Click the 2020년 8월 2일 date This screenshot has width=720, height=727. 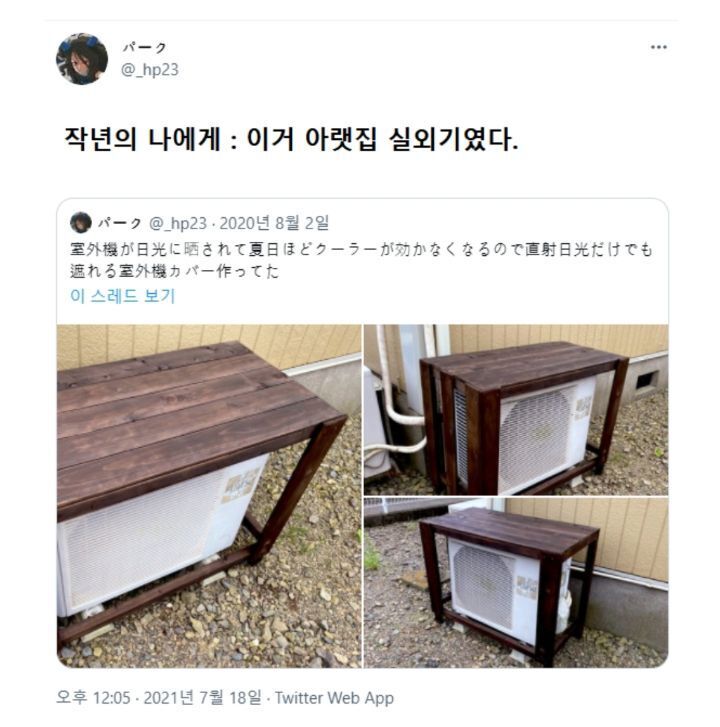point(274,223)
